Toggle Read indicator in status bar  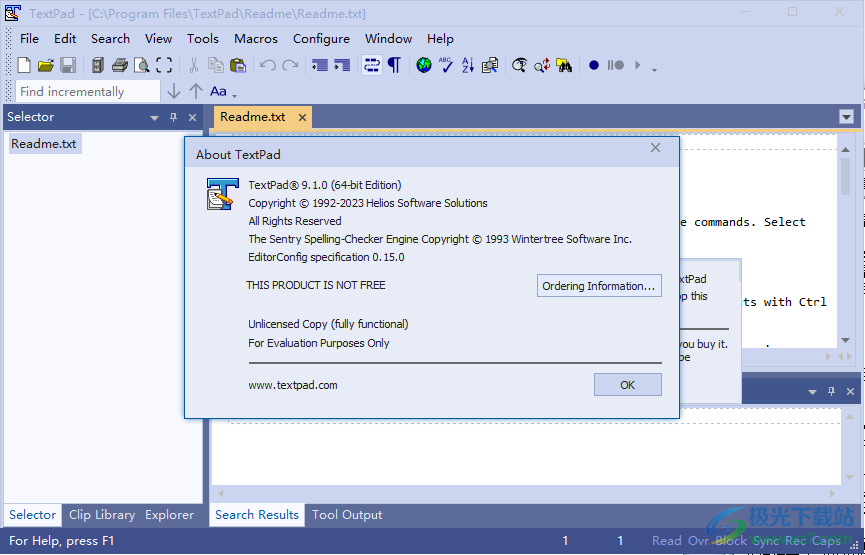coord(666,541)
